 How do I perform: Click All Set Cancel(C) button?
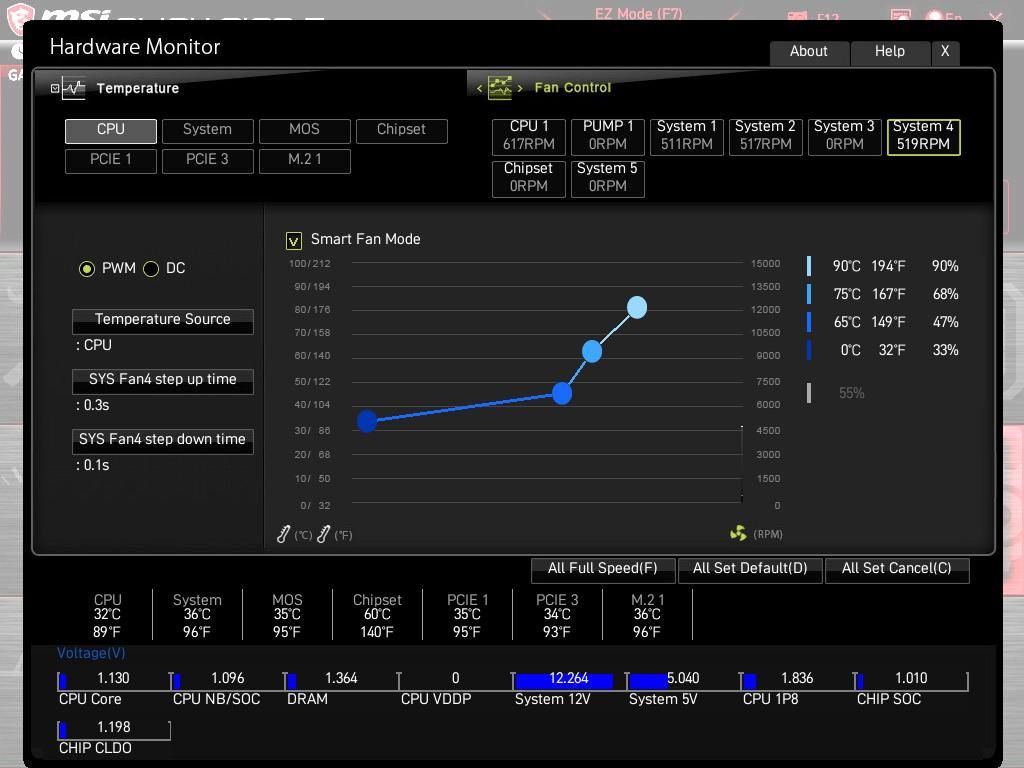(897, 569)
